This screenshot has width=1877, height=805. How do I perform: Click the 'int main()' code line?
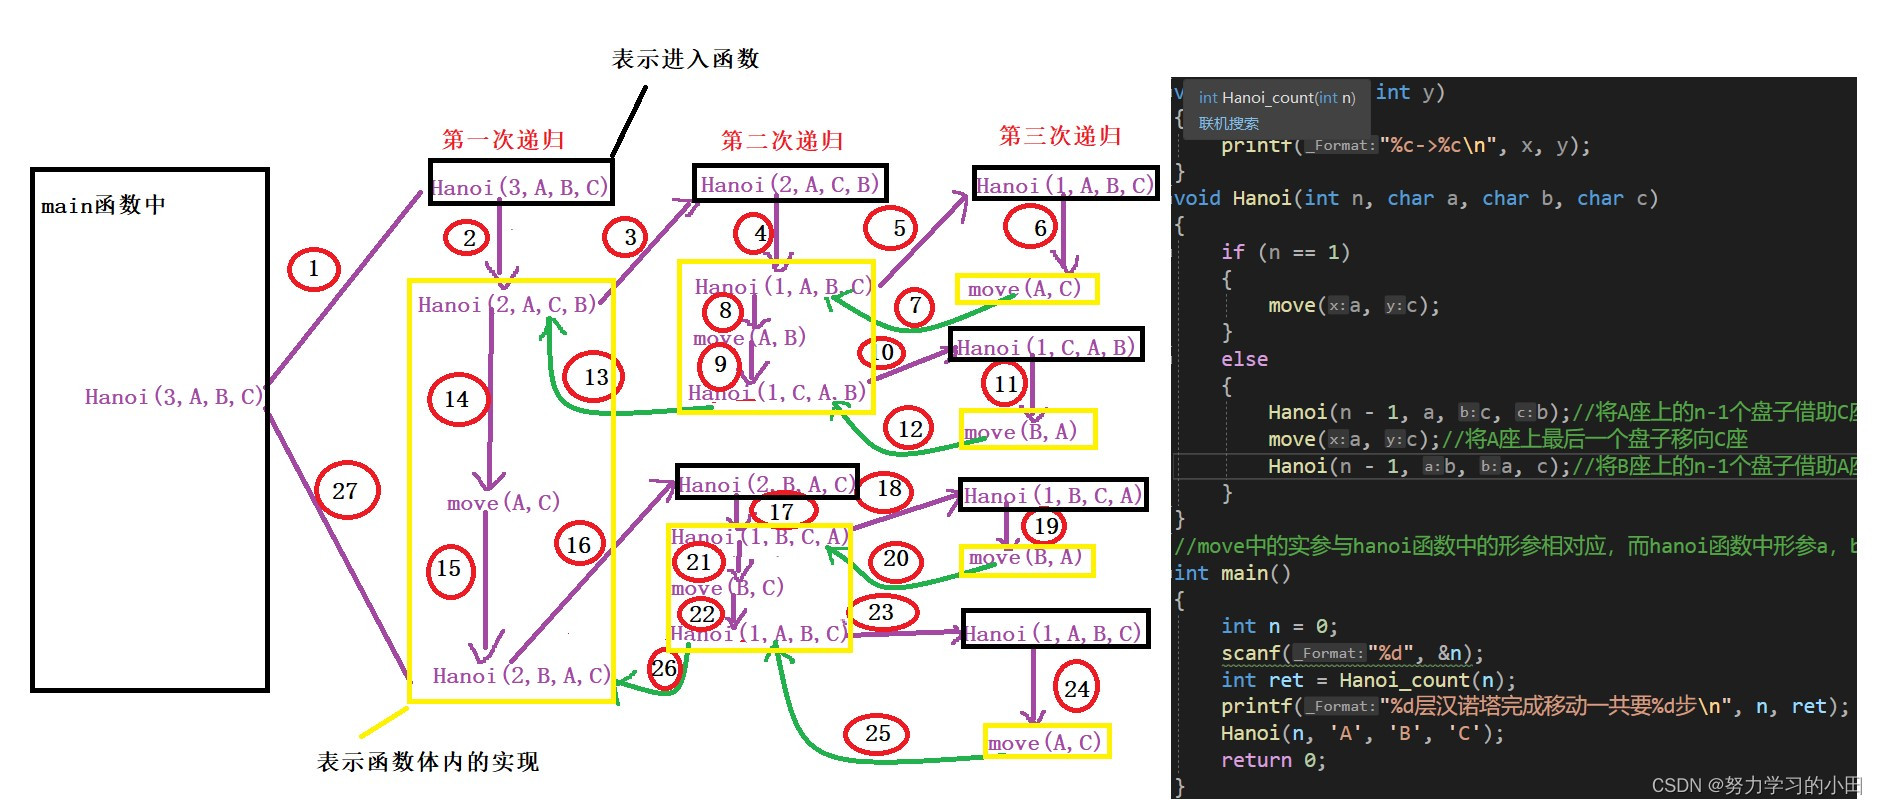(1232, 573)
